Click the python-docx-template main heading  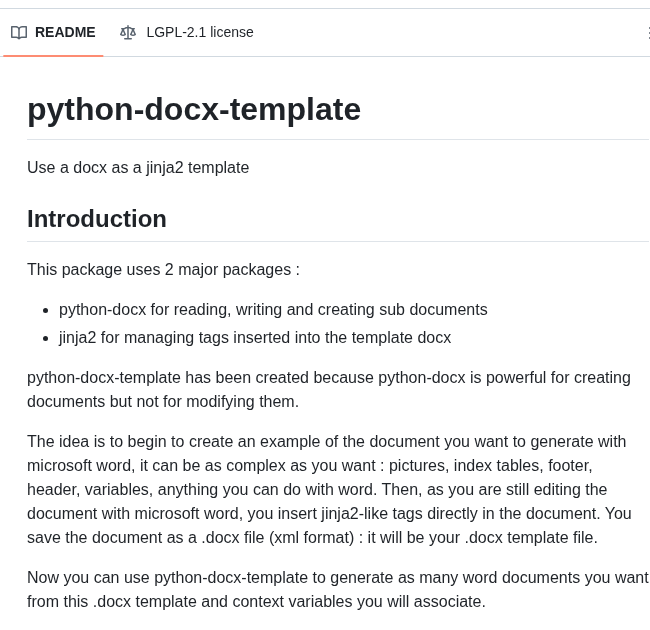point(194,109)
